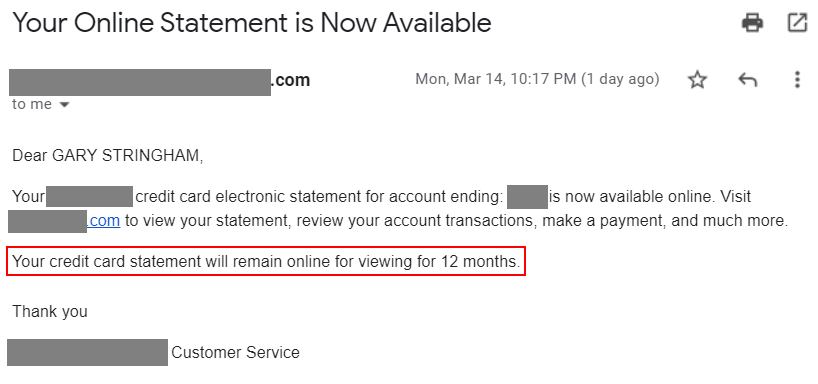Reply using the curved arrow icon

pyautogui.click(x=748, y=80)
